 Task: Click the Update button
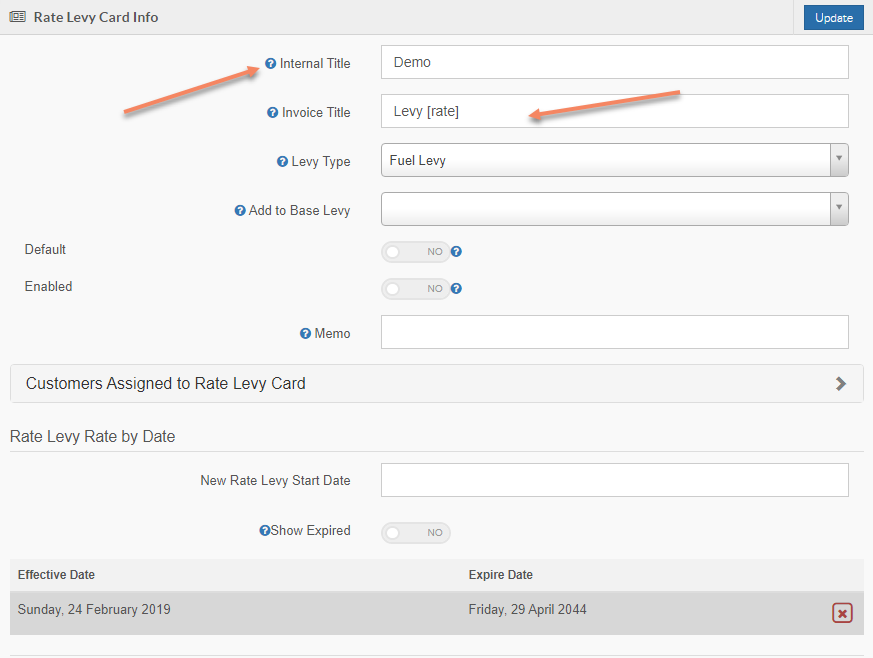click(x=833, y=17)
